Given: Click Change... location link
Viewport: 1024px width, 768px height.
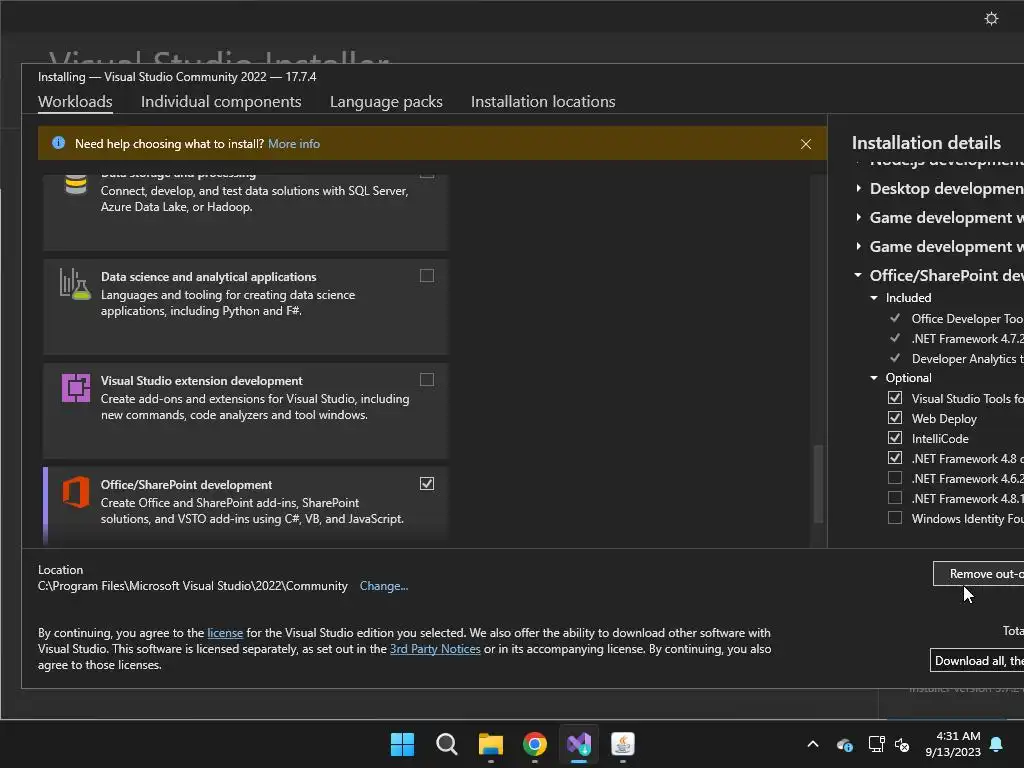Looking at the screenshot, I should click(x=383, y=586).
